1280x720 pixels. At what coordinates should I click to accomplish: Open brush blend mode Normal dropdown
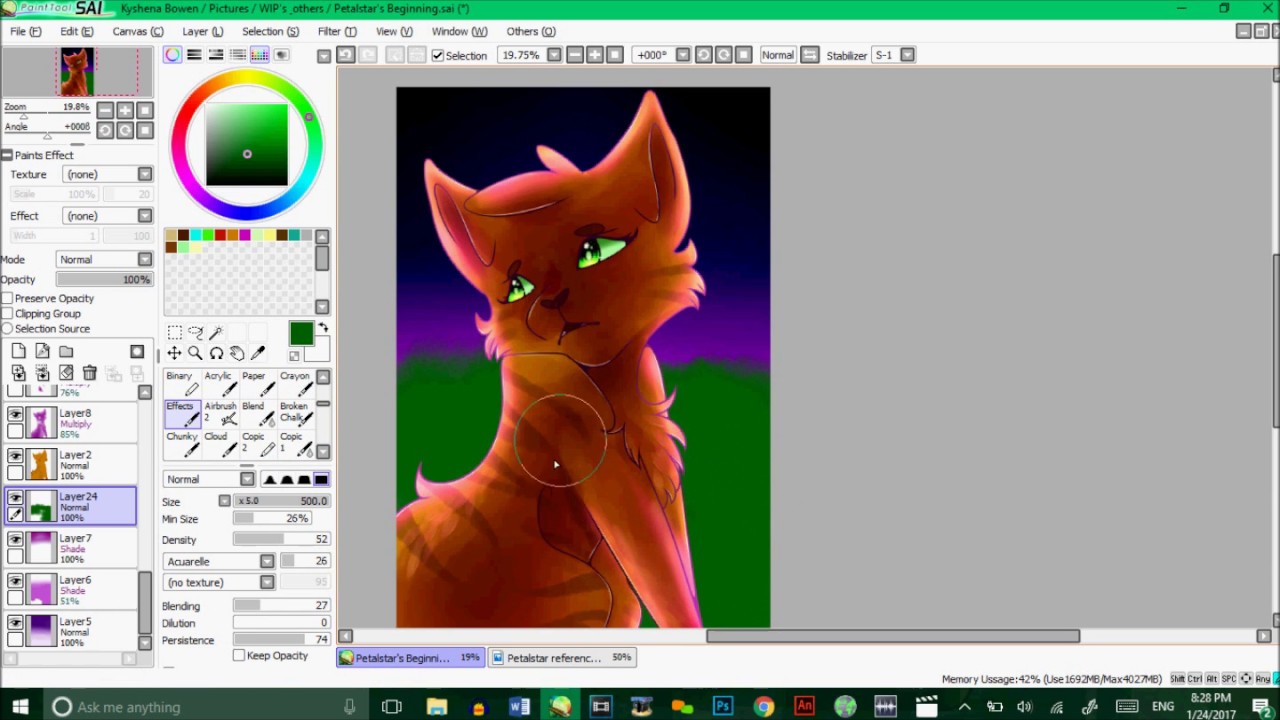tap(209, 479)
